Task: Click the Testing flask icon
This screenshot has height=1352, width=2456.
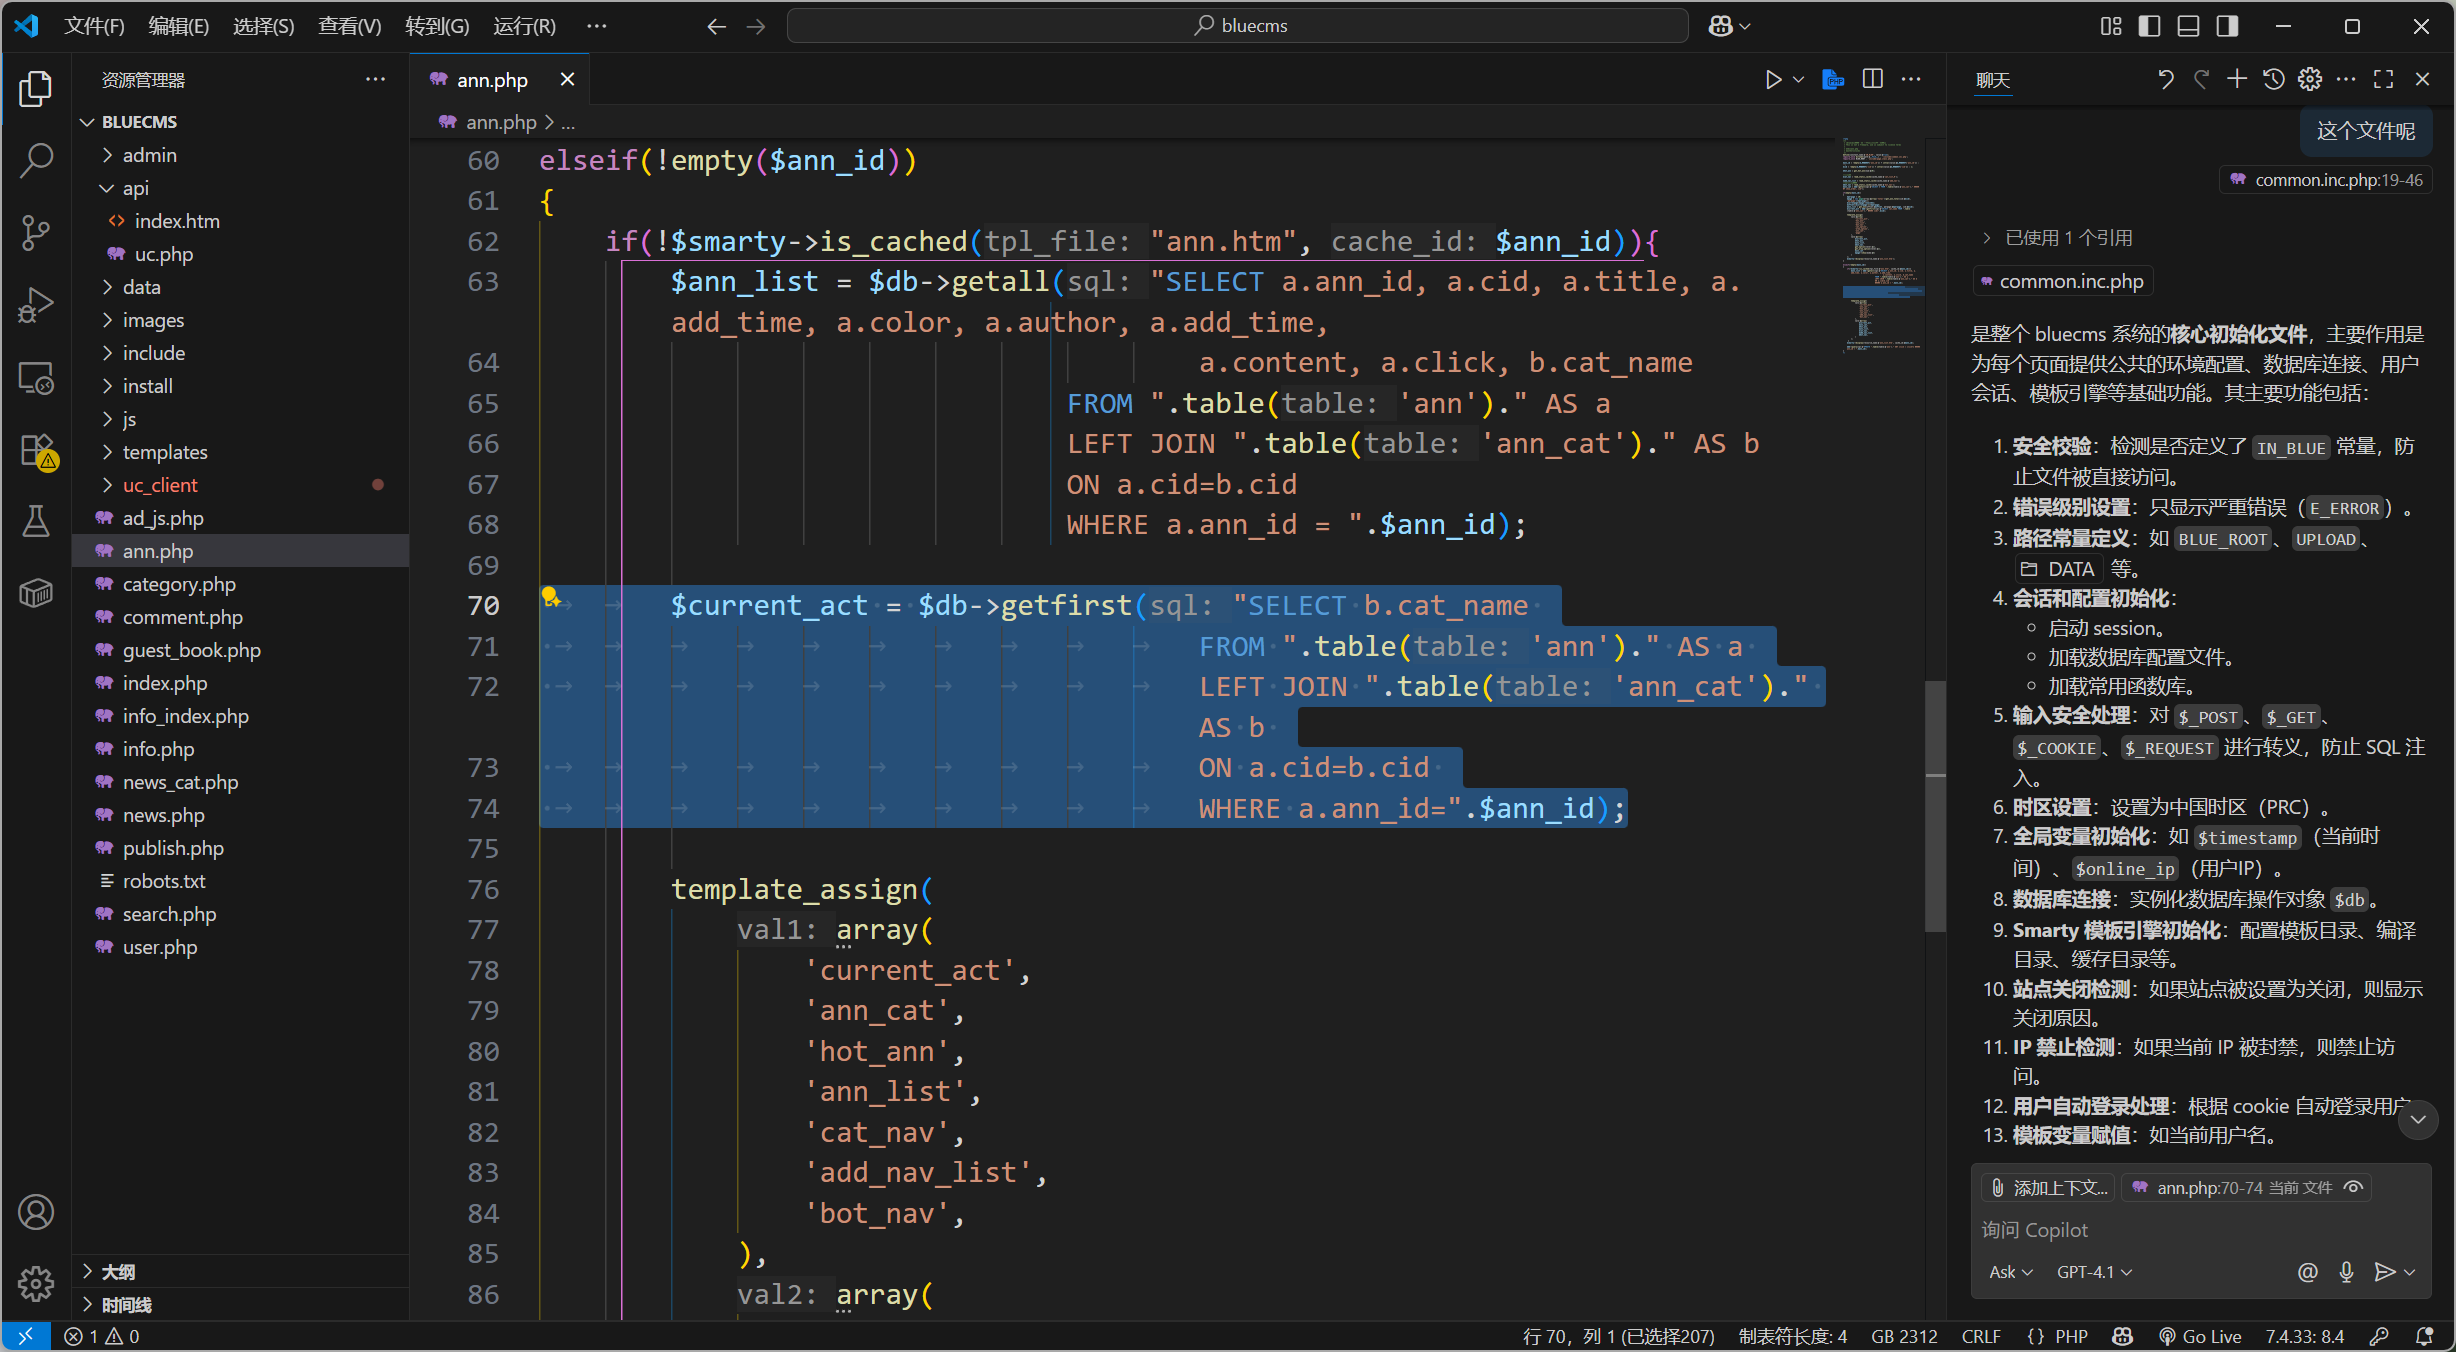Action: coord(36,521)
